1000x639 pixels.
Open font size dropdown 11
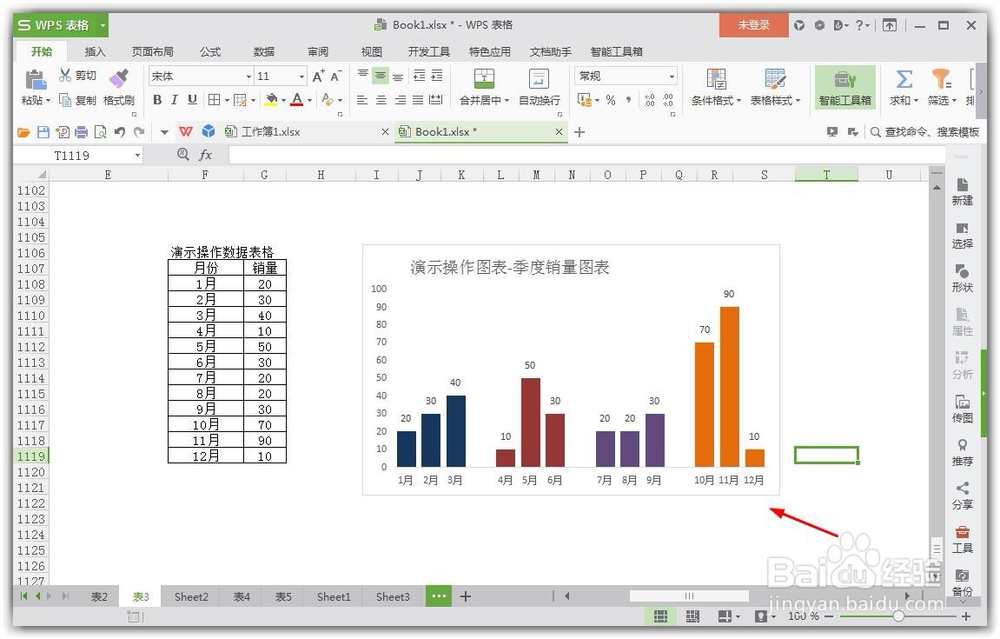click(302, 77)
